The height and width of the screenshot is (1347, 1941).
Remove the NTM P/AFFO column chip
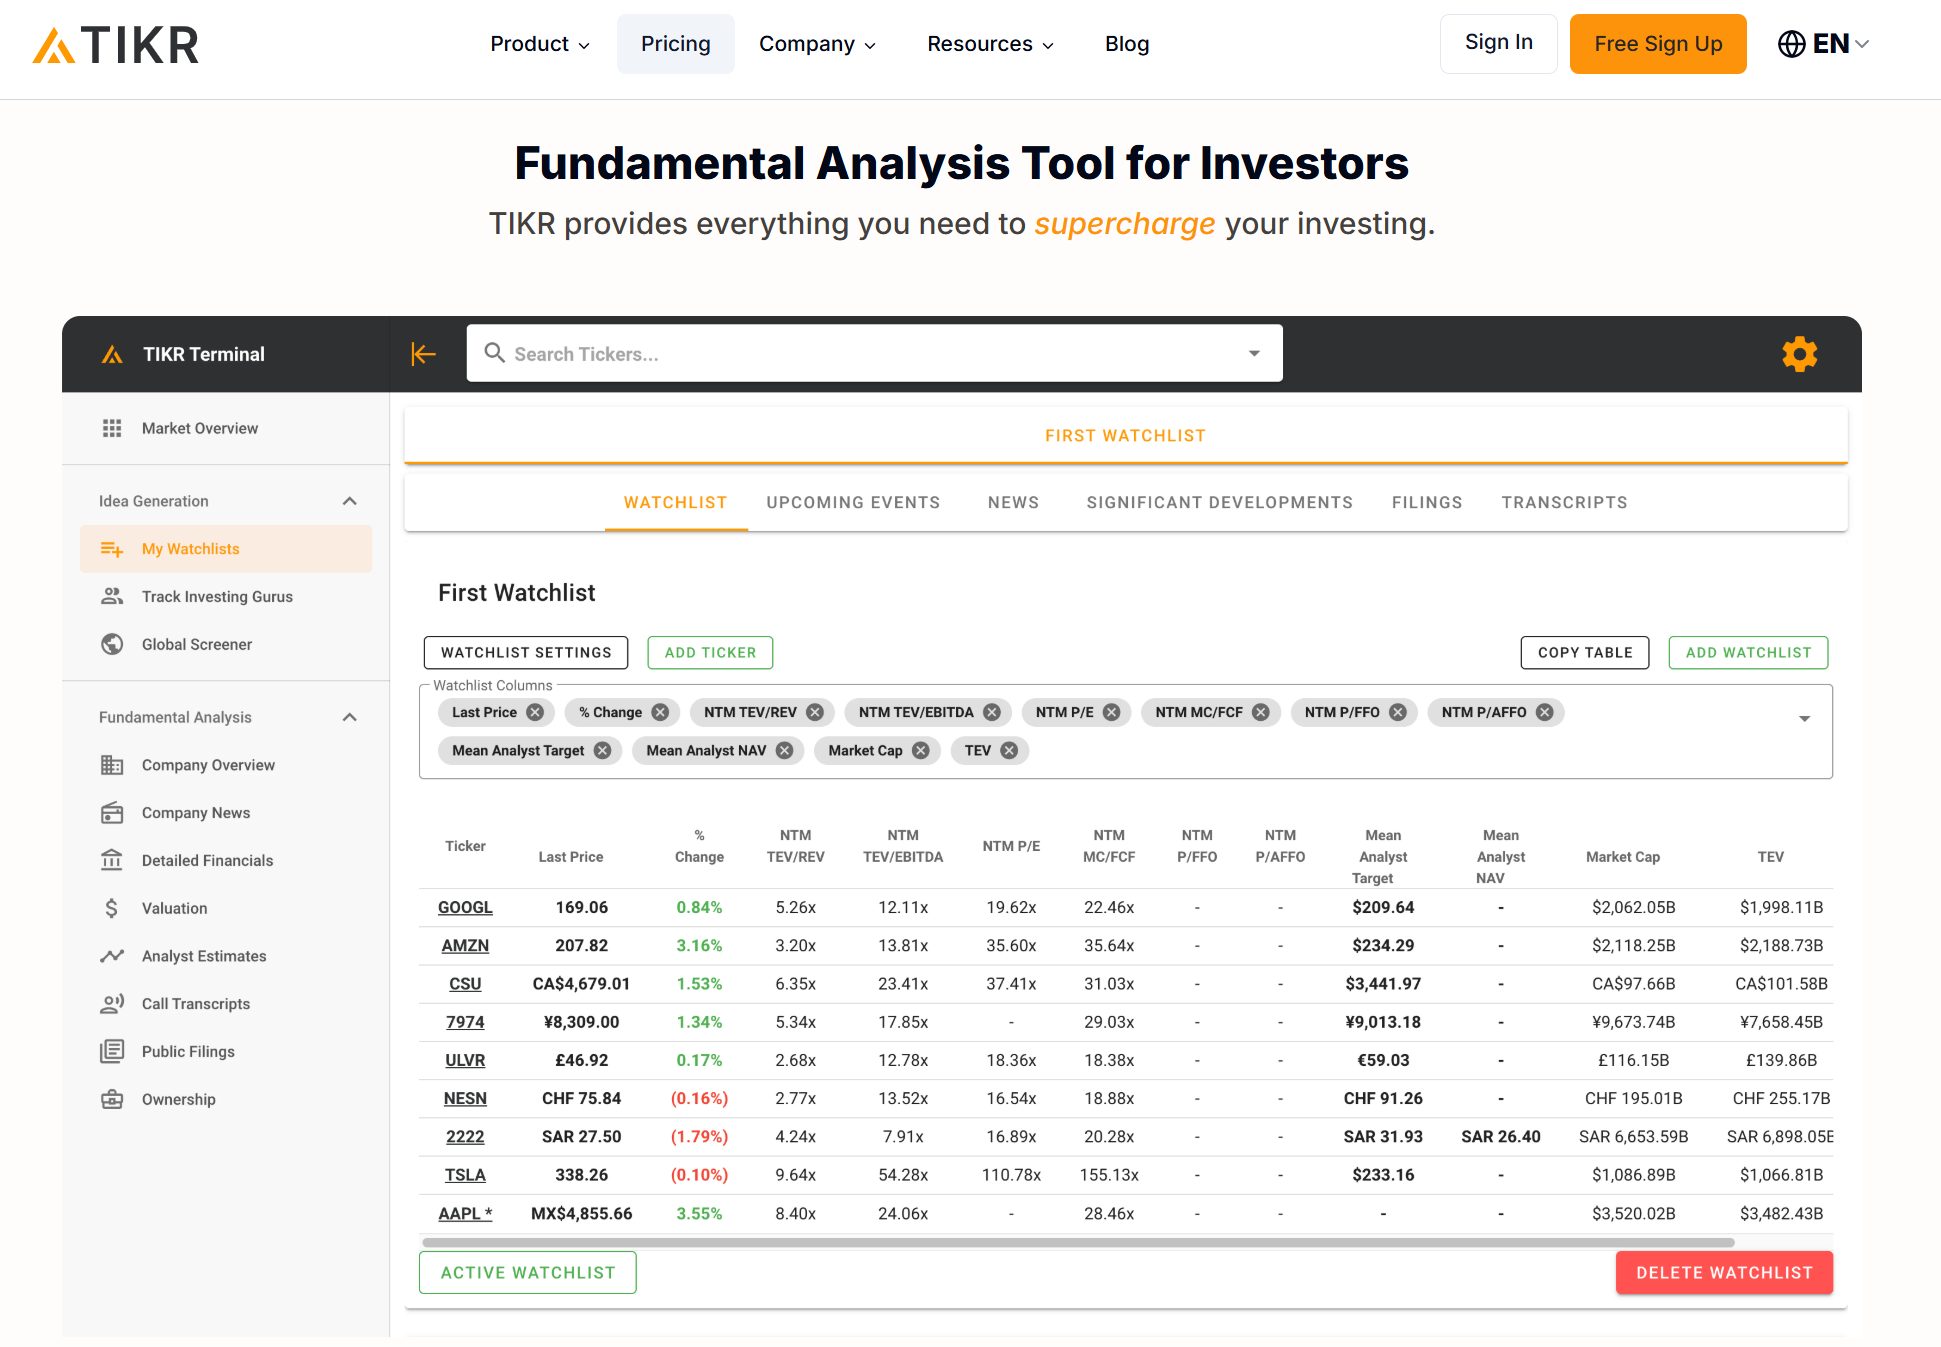pos(1545,712)
